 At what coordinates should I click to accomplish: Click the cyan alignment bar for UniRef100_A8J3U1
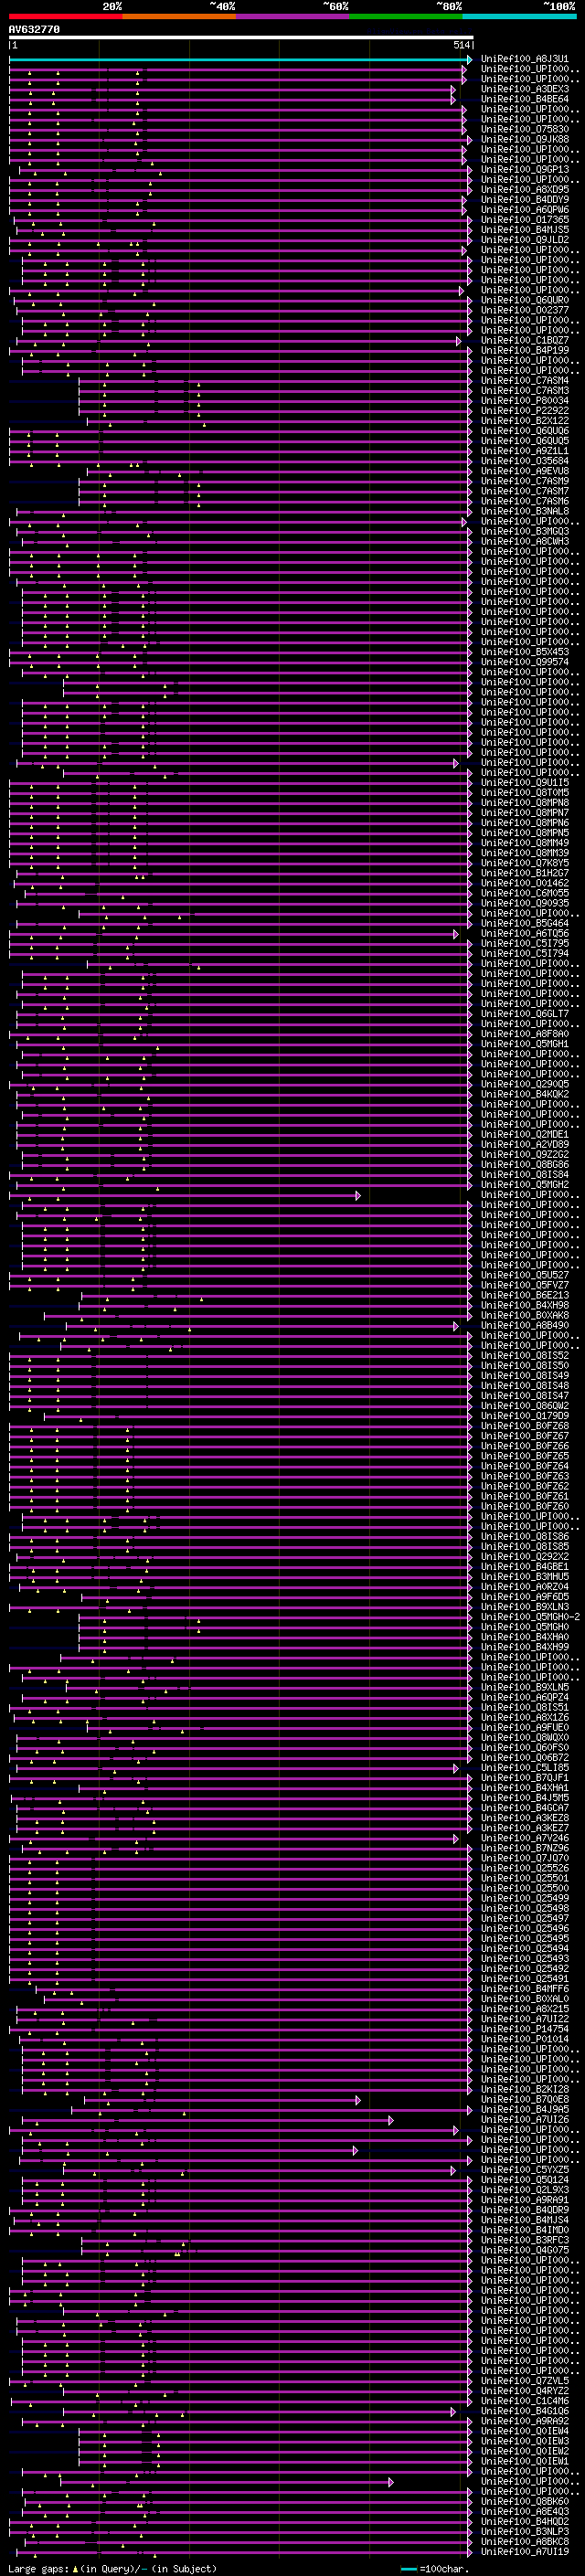241,60
